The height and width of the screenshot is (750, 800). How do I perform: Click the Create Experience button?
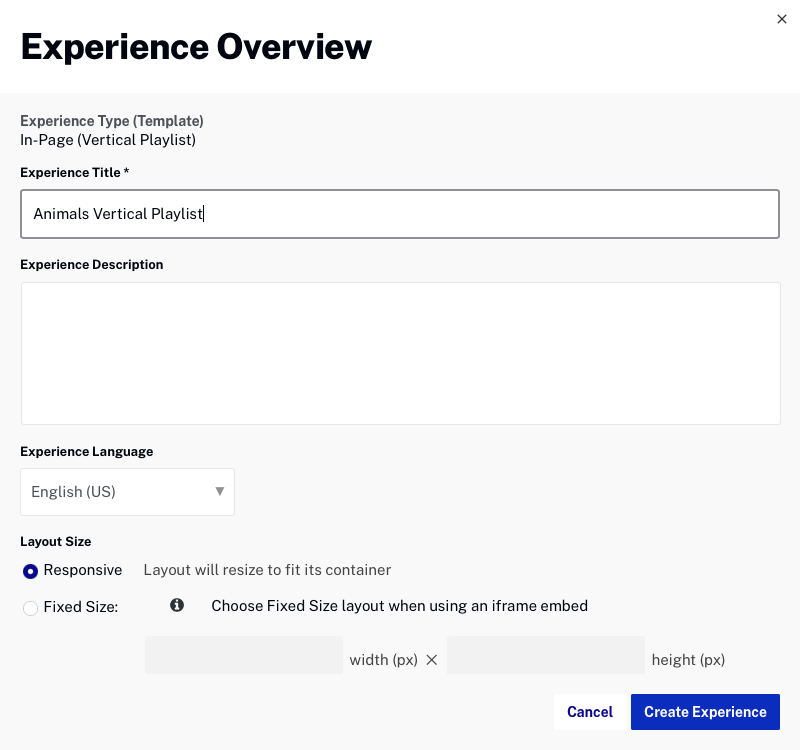(x=705, y=712)
